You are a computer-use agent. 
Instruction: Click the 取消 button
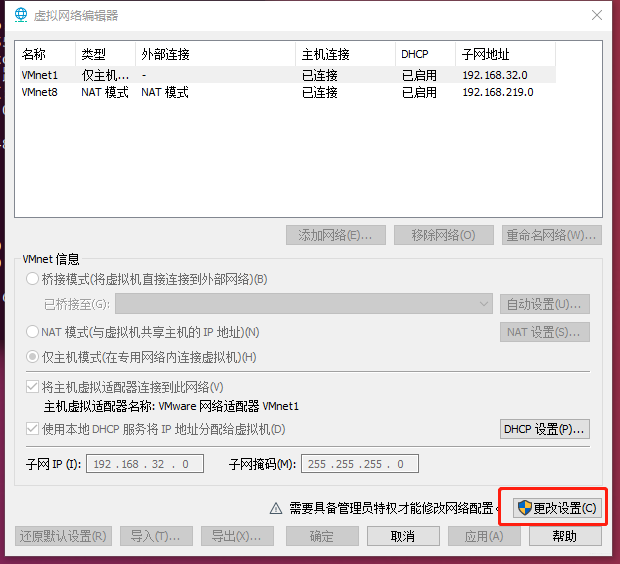[403, 536]
